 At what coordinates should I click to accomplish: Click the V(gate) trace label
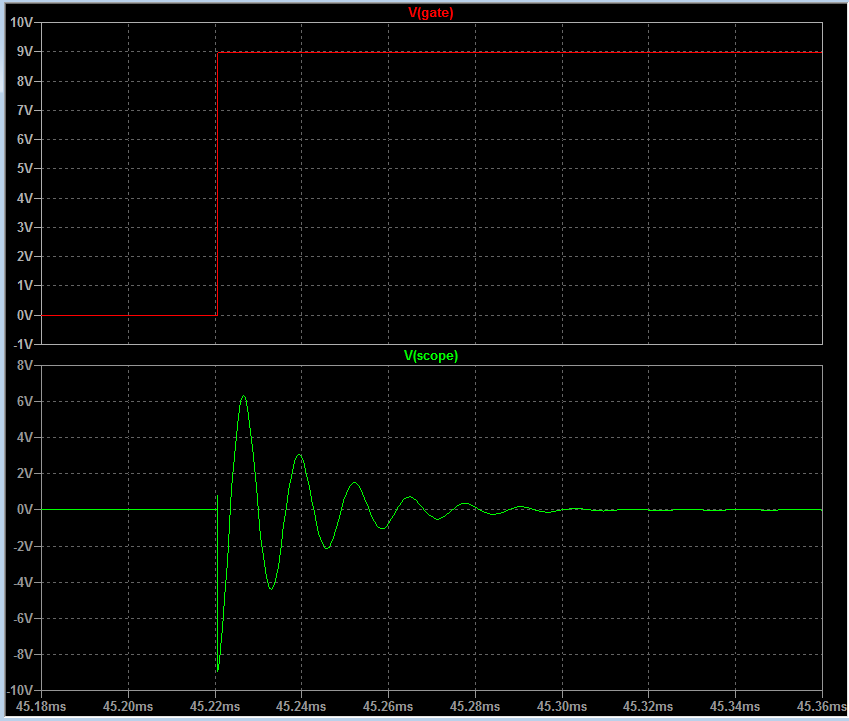point(430,12)
